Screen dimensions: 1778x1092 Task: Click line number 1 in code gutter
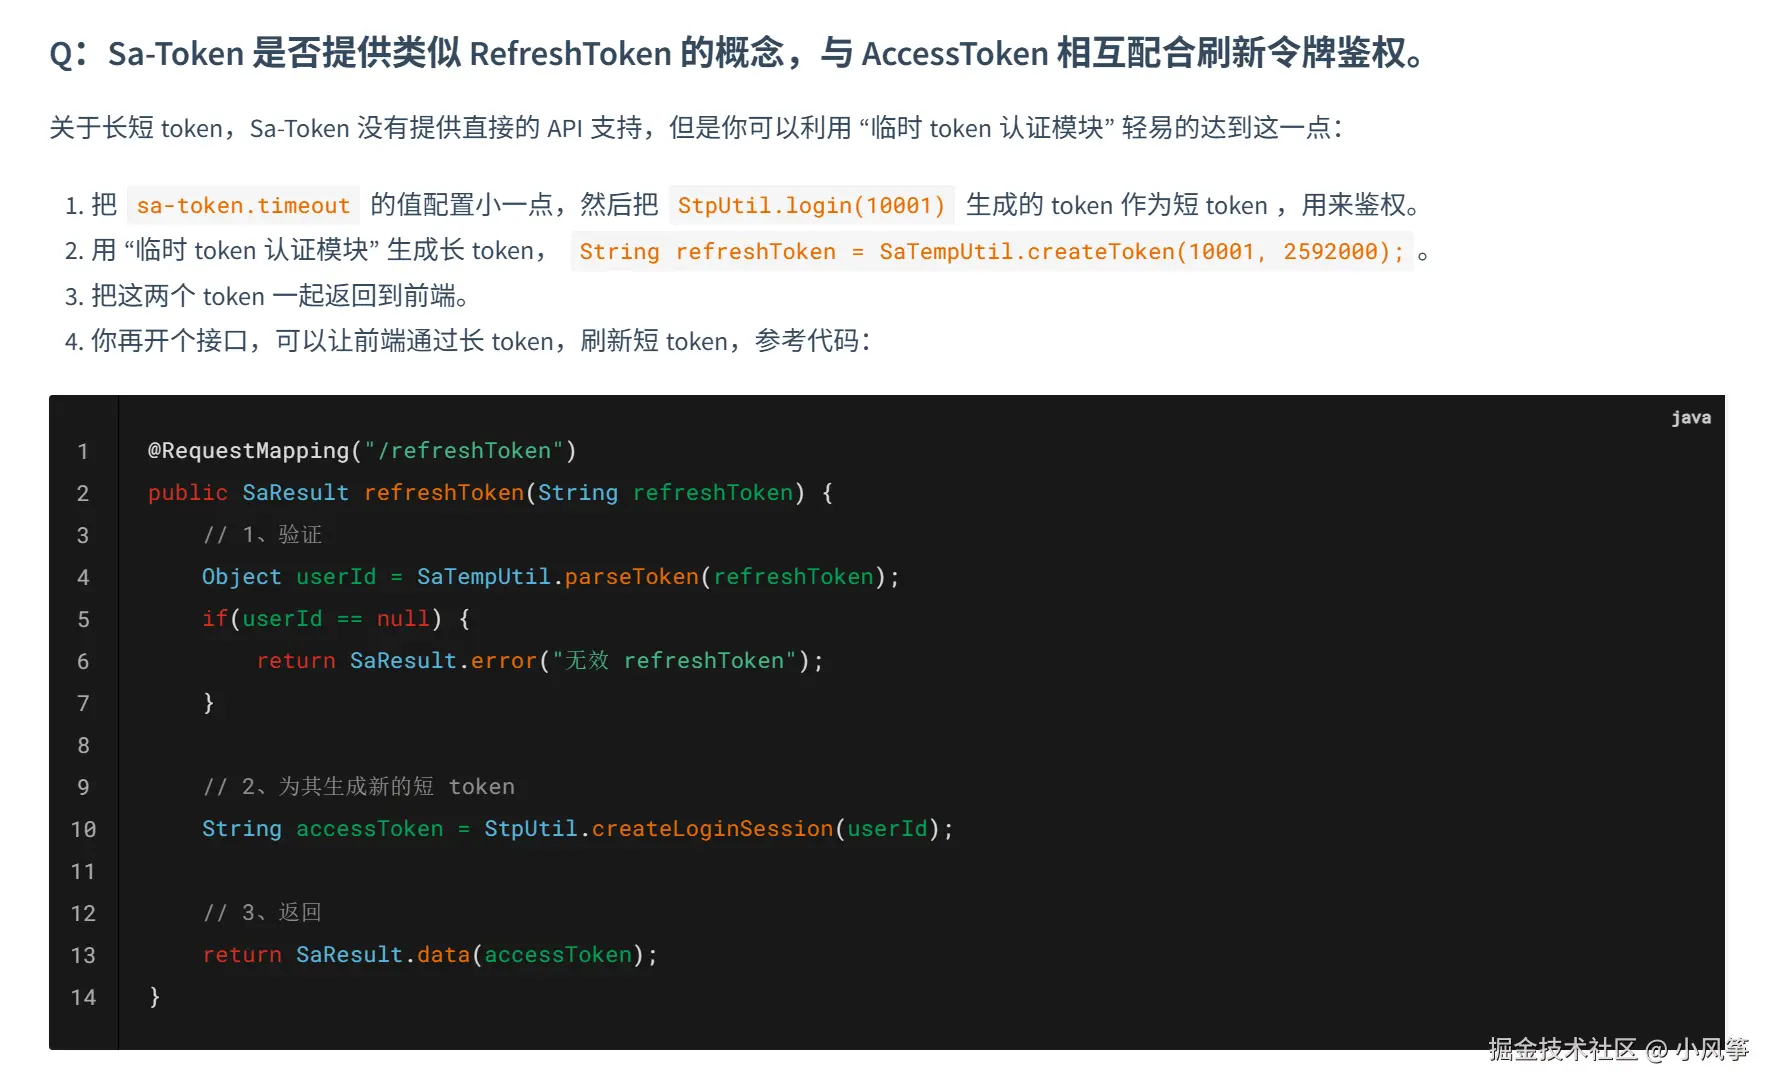[x=83, y=452]
